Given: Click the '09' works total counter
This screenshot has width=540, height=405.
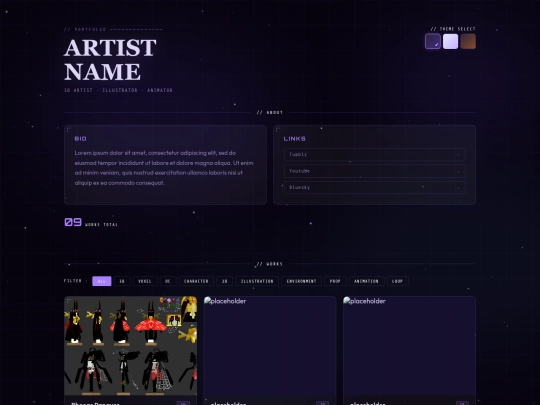Looking at the screenshot, I should tap(73, 222).
